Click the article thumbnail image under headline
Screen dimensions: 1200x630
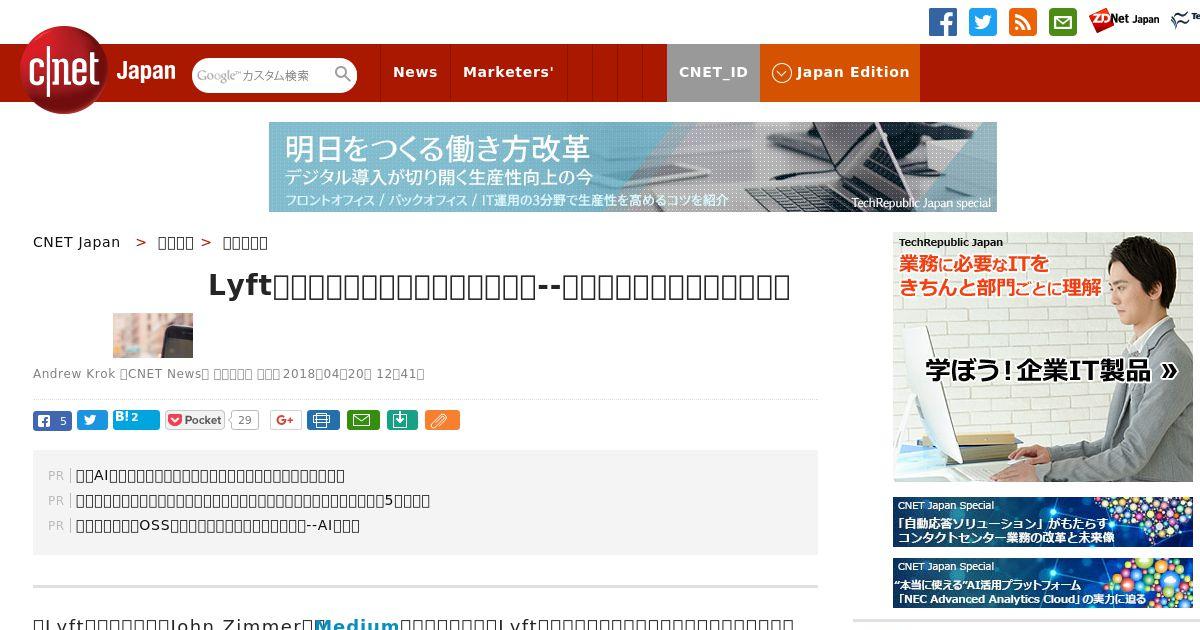(153, 335)
